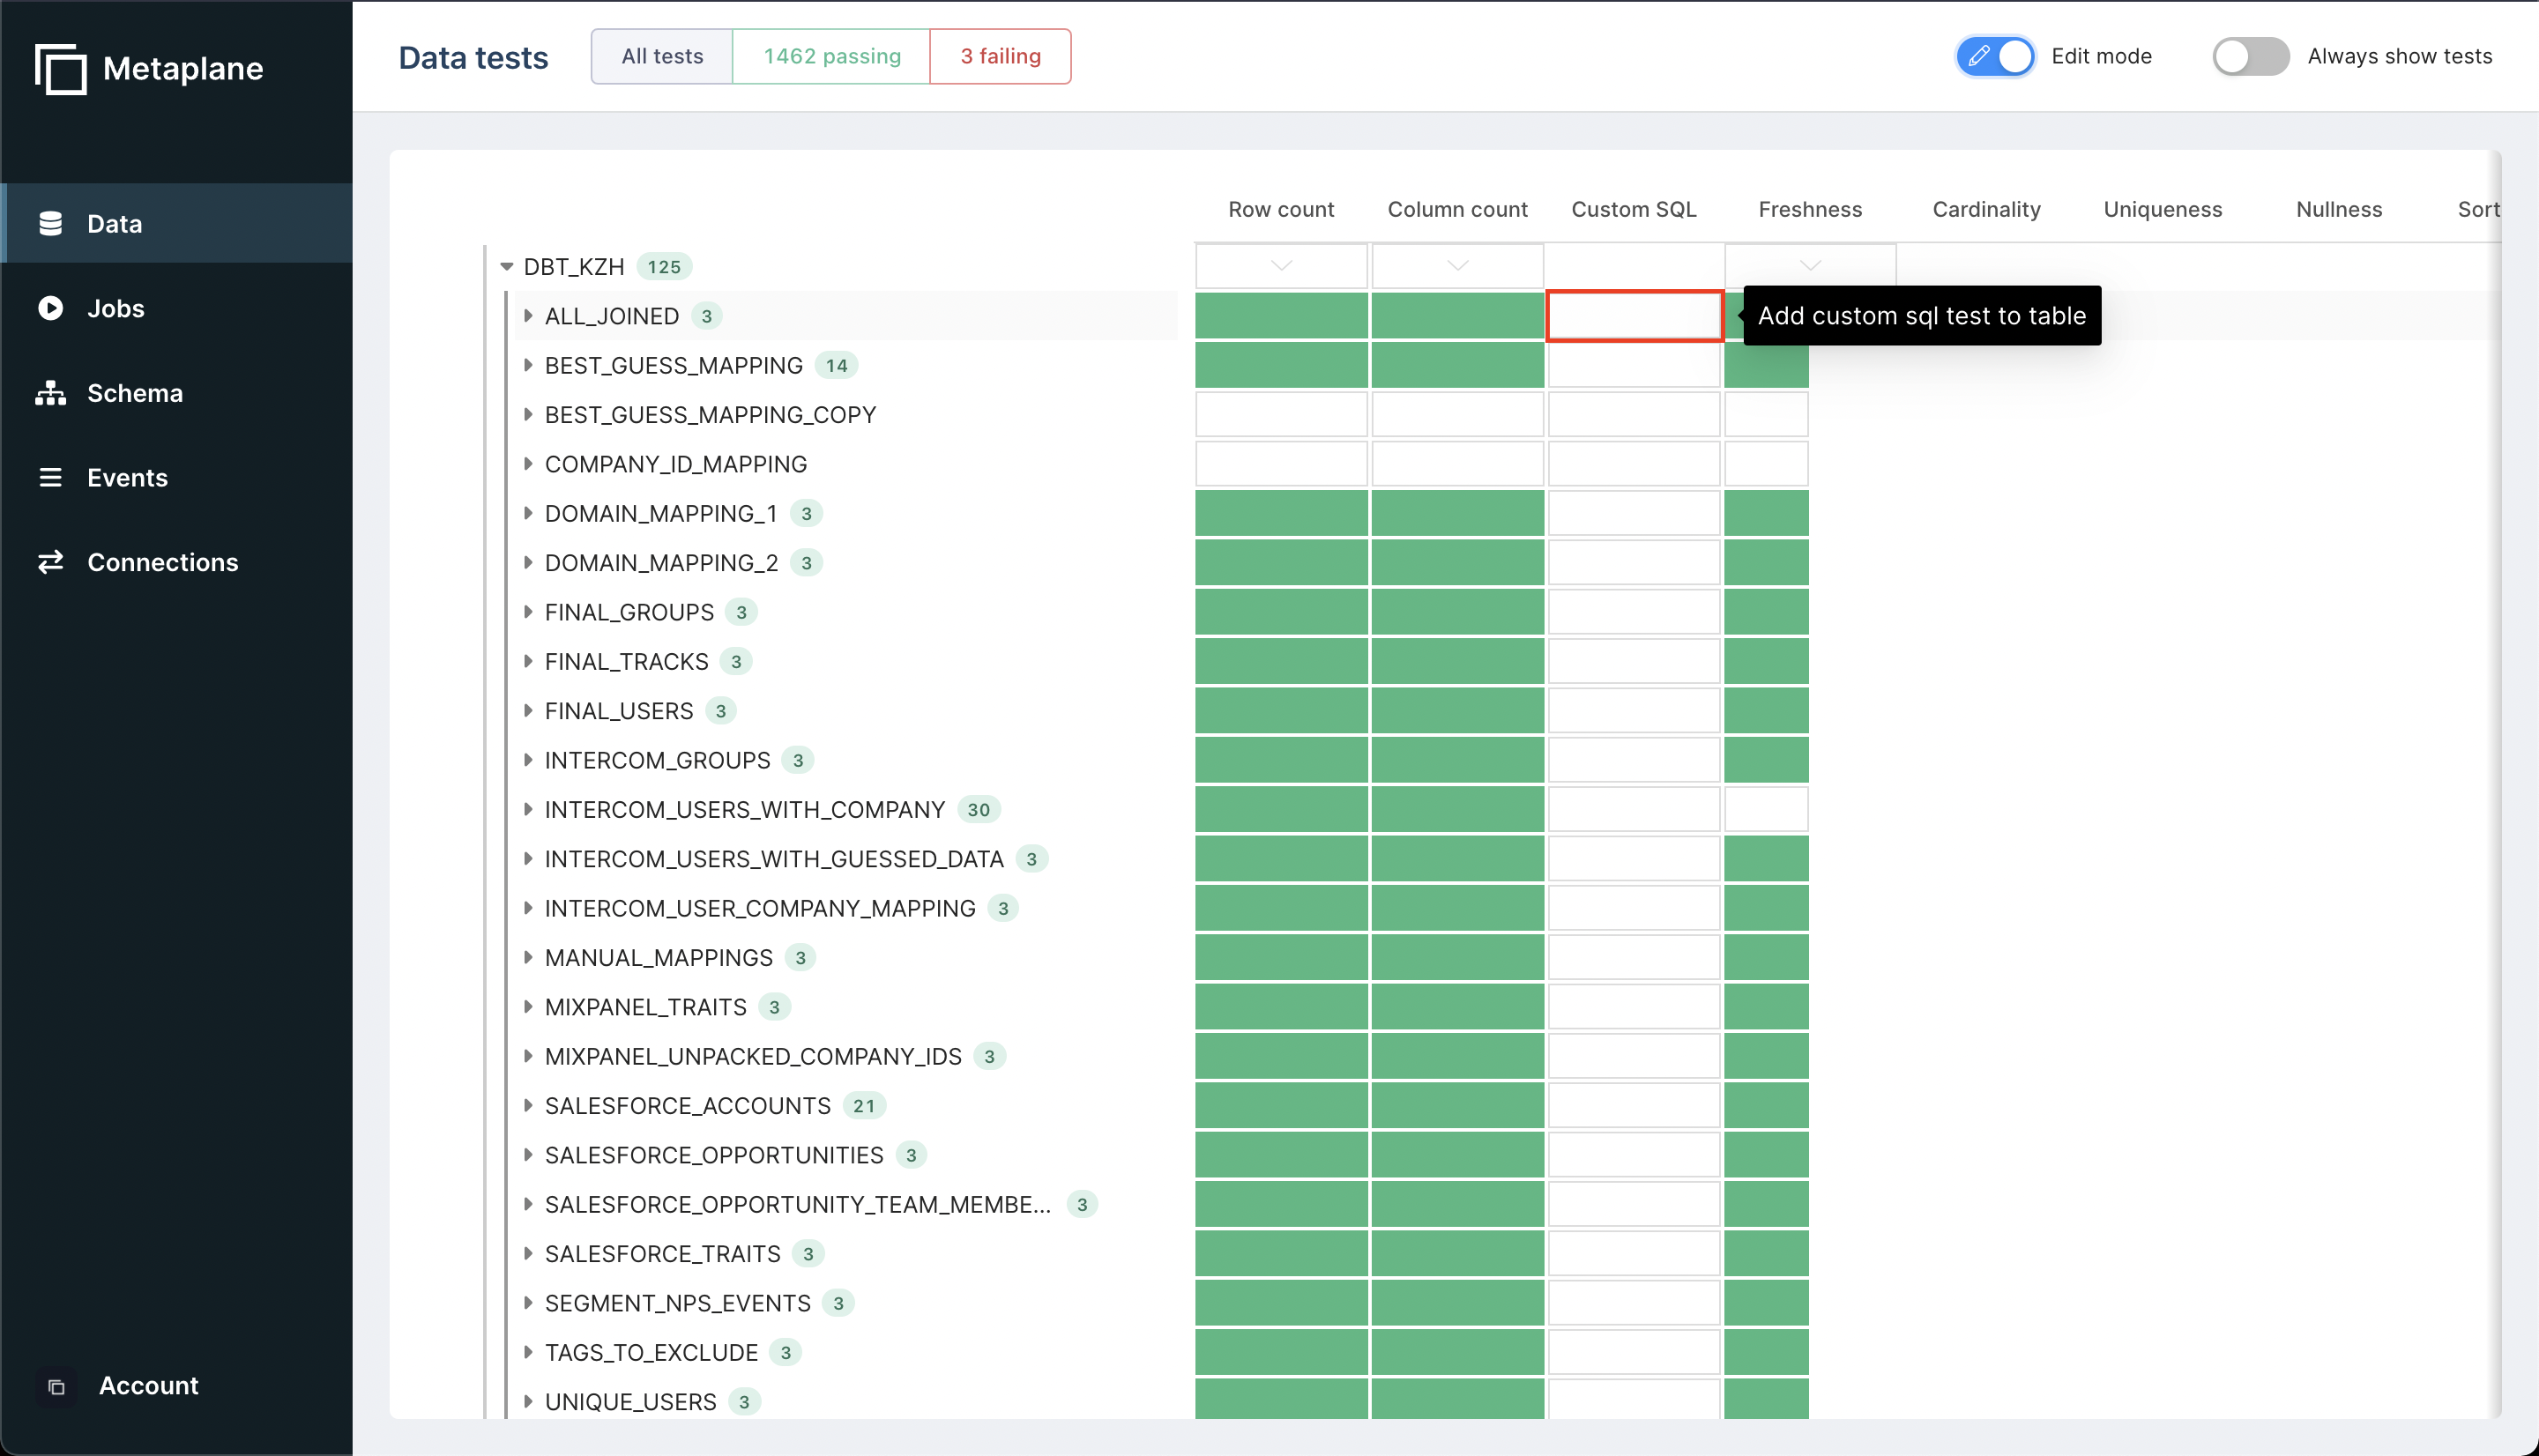Open the Column count dropdown for DBT_KZH
2539x1456 pixels.
pos(1457,266)
